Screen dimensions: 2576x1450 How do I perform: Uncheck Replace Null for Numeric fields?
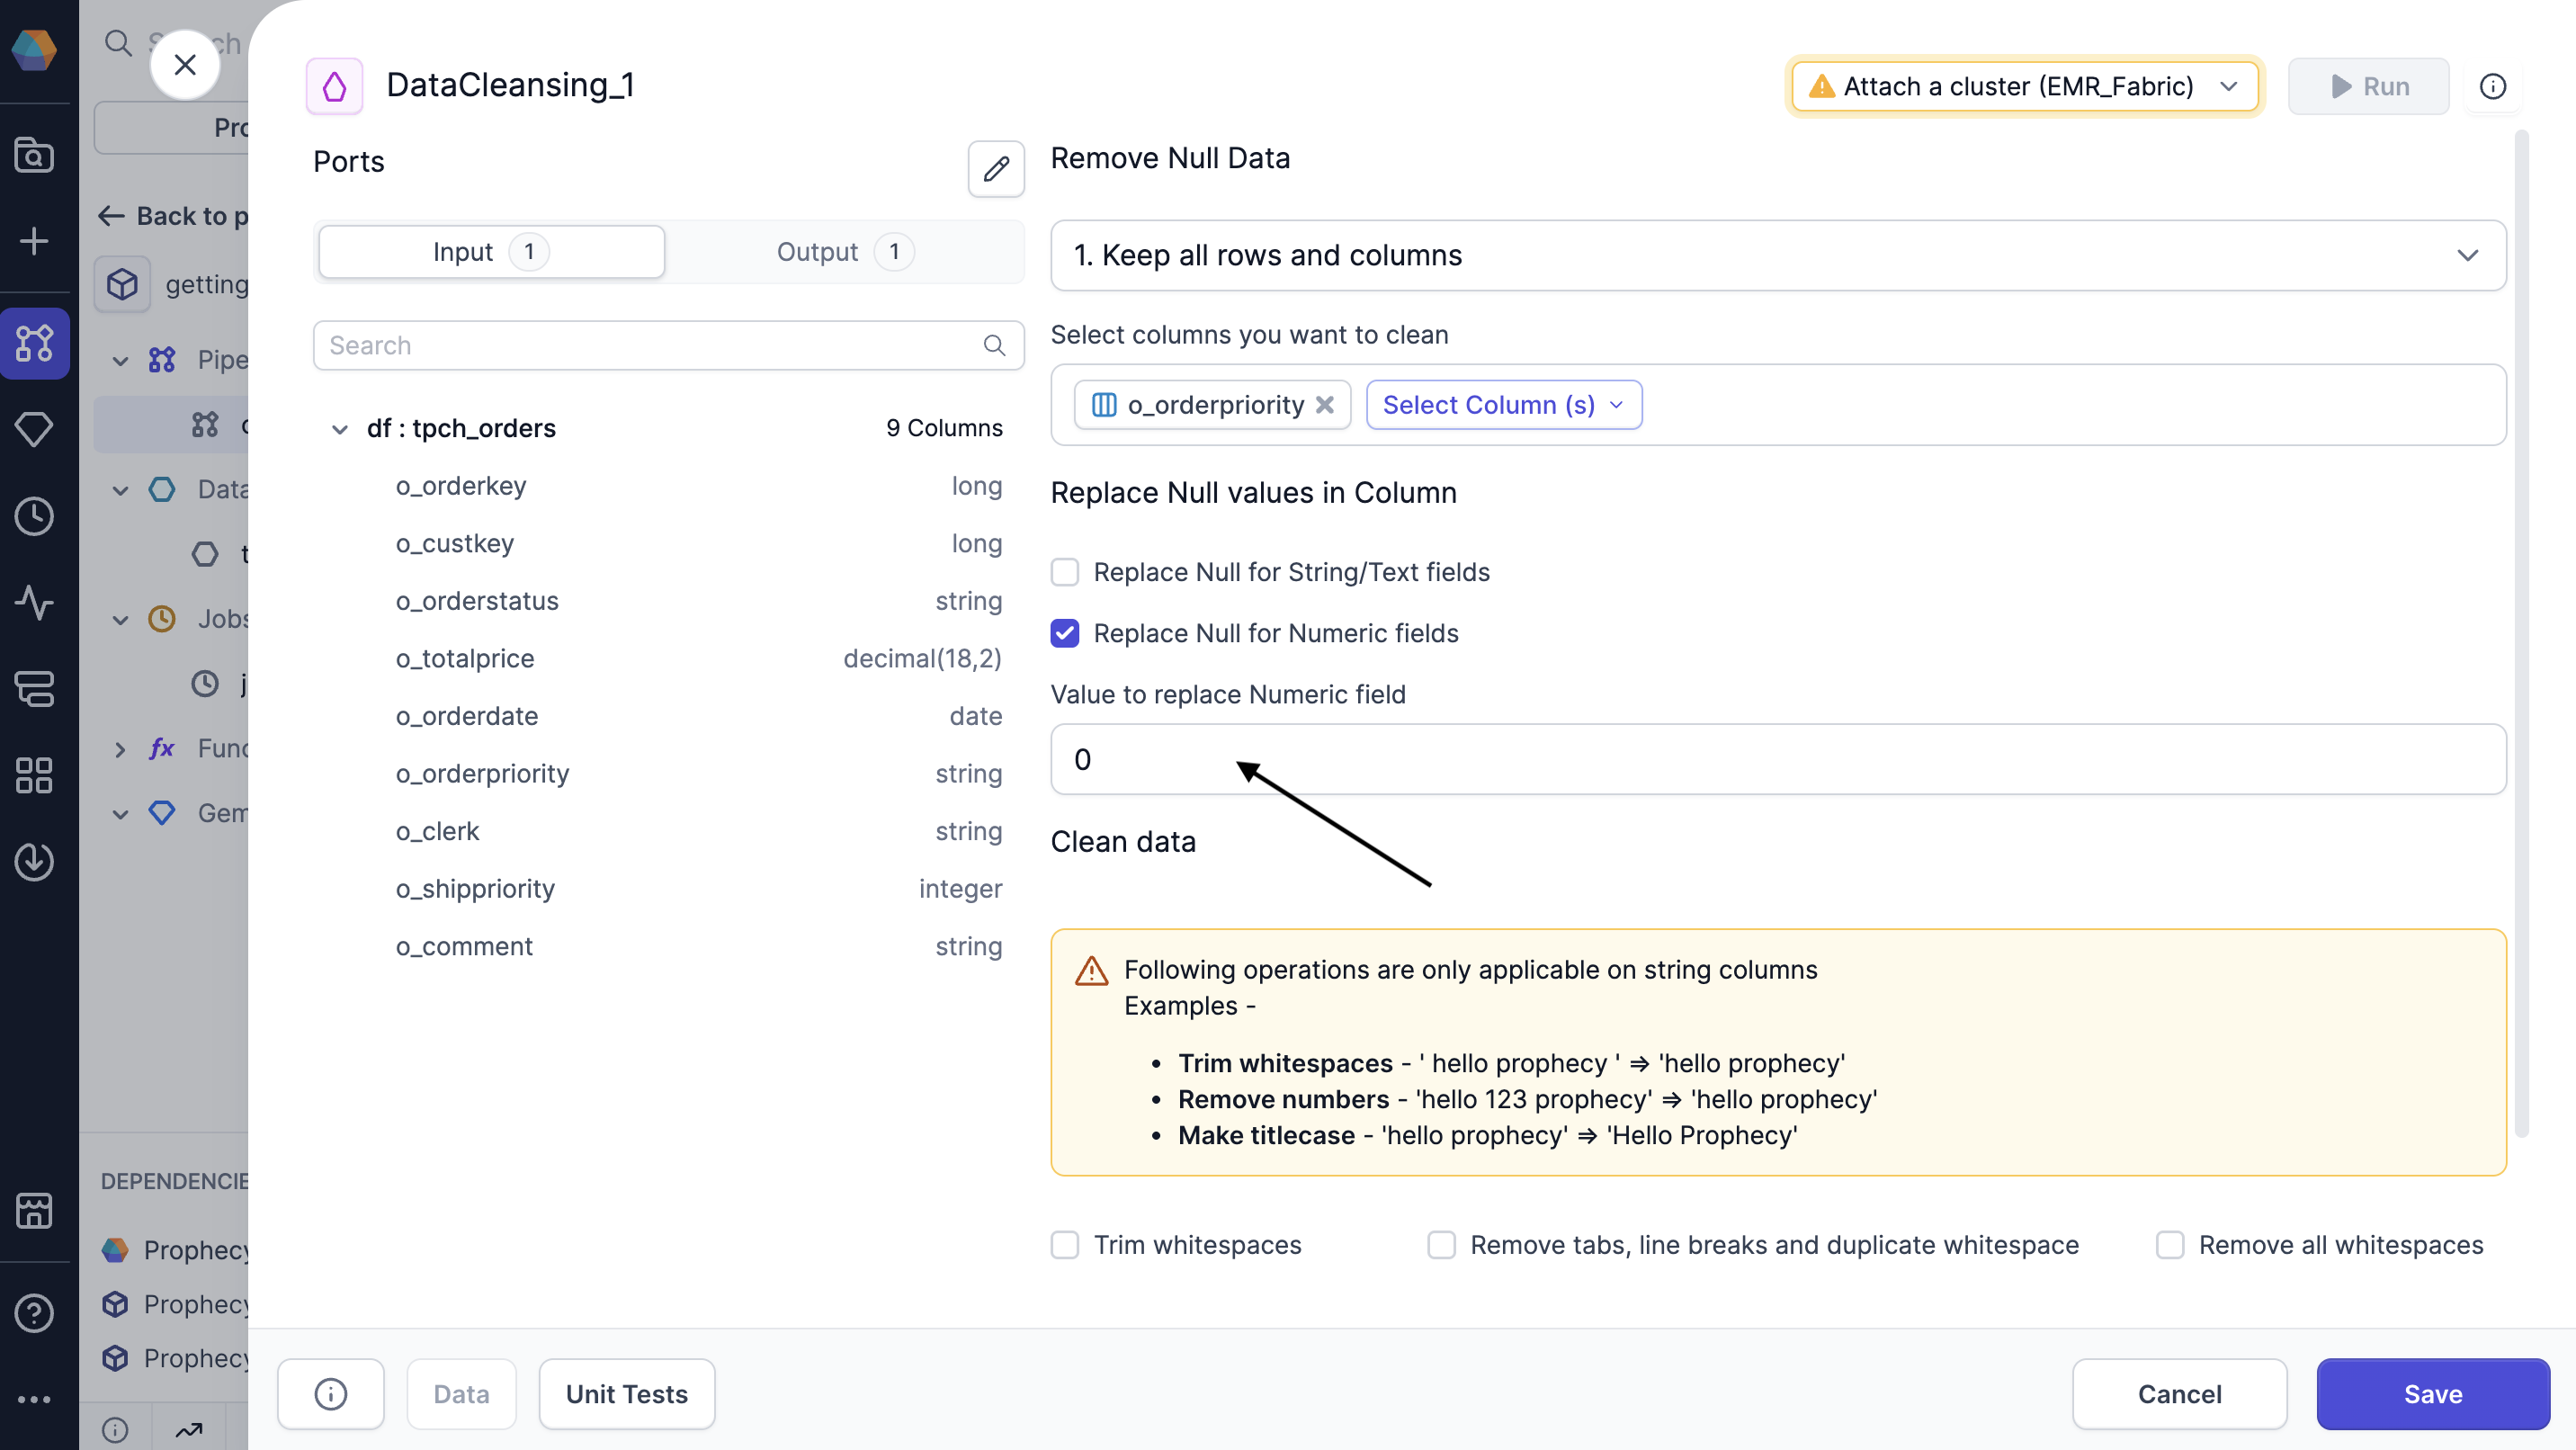click(1065, 633)
